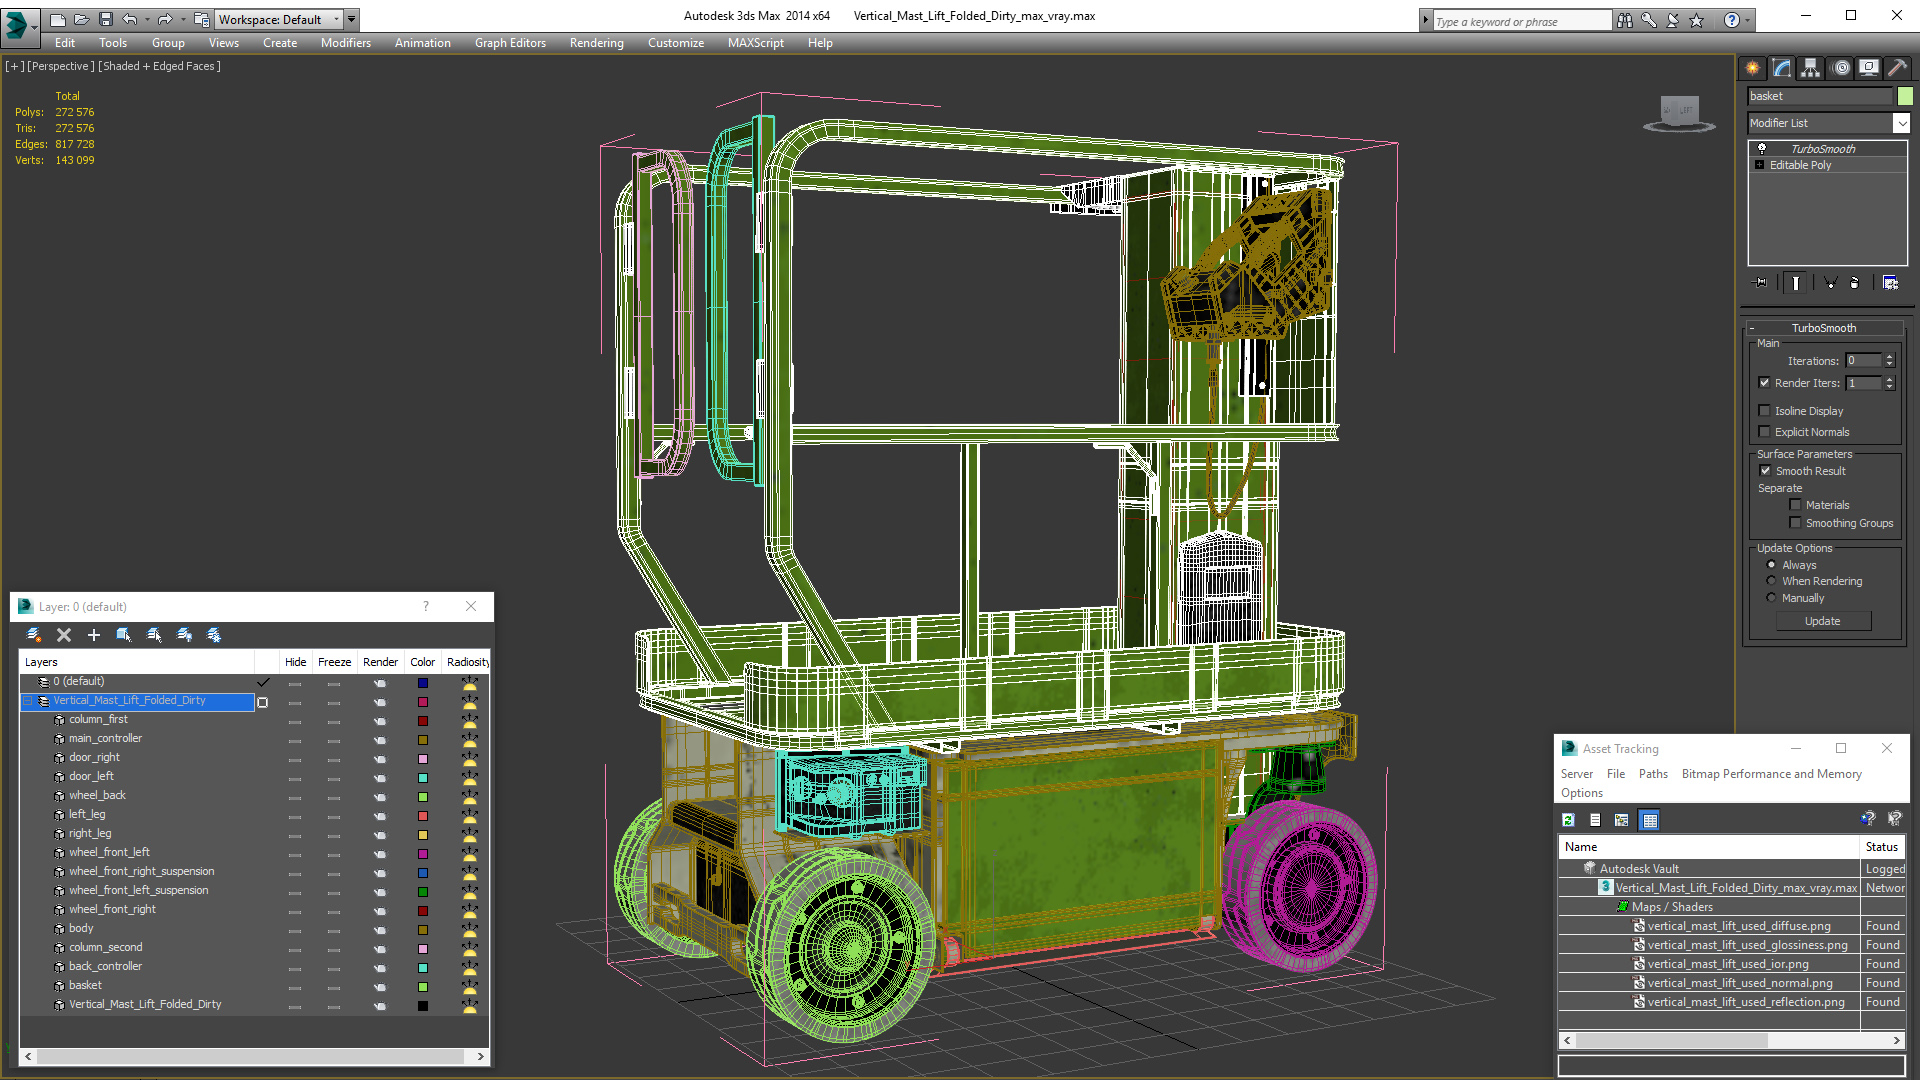
Task: Expand the Editable Poly stack entry
Action: 1759,165
